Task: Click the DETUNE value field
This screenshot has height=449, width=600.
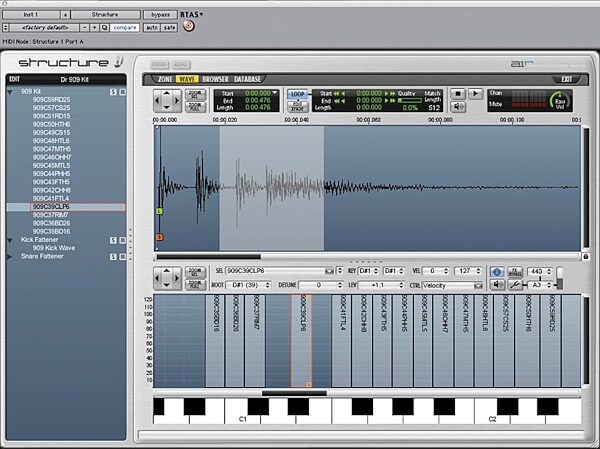Action: click(x=320, y=285)
